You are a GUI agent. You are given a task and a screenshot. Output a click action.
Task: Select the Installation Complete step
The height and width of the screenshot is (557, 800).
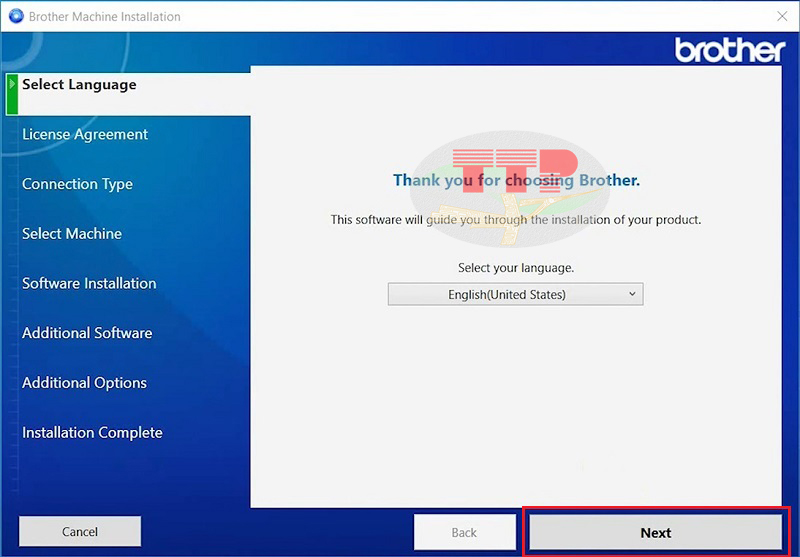coord(92,433)
